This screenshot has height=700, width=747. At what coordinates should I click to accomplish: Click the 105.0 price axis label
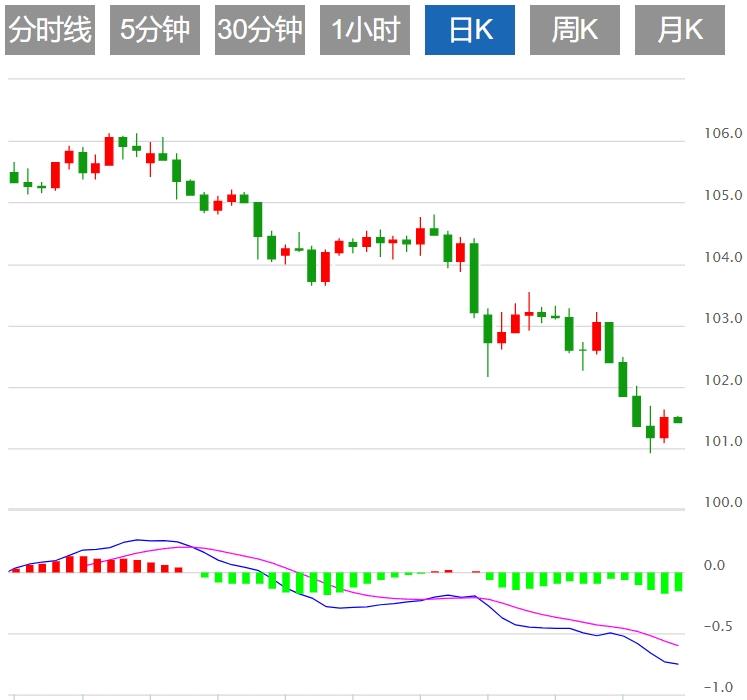pyautogui.click(x=723, y=196)
